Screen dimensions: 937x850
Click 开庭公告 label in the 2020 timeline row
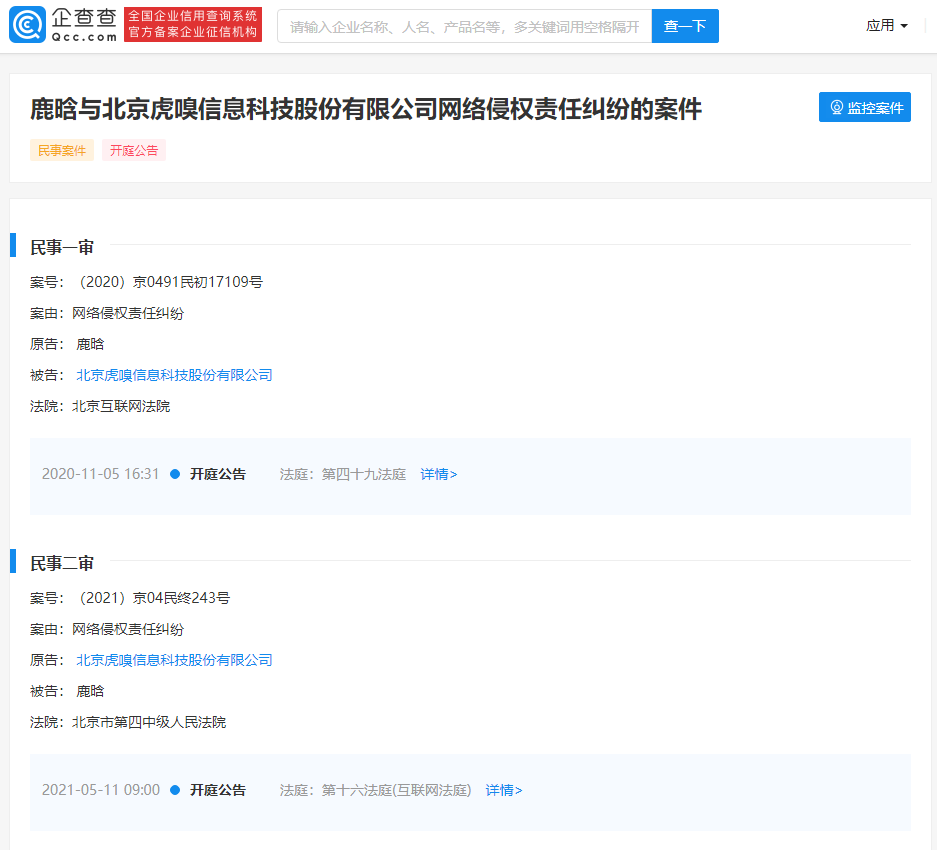(x=218, y=475)
